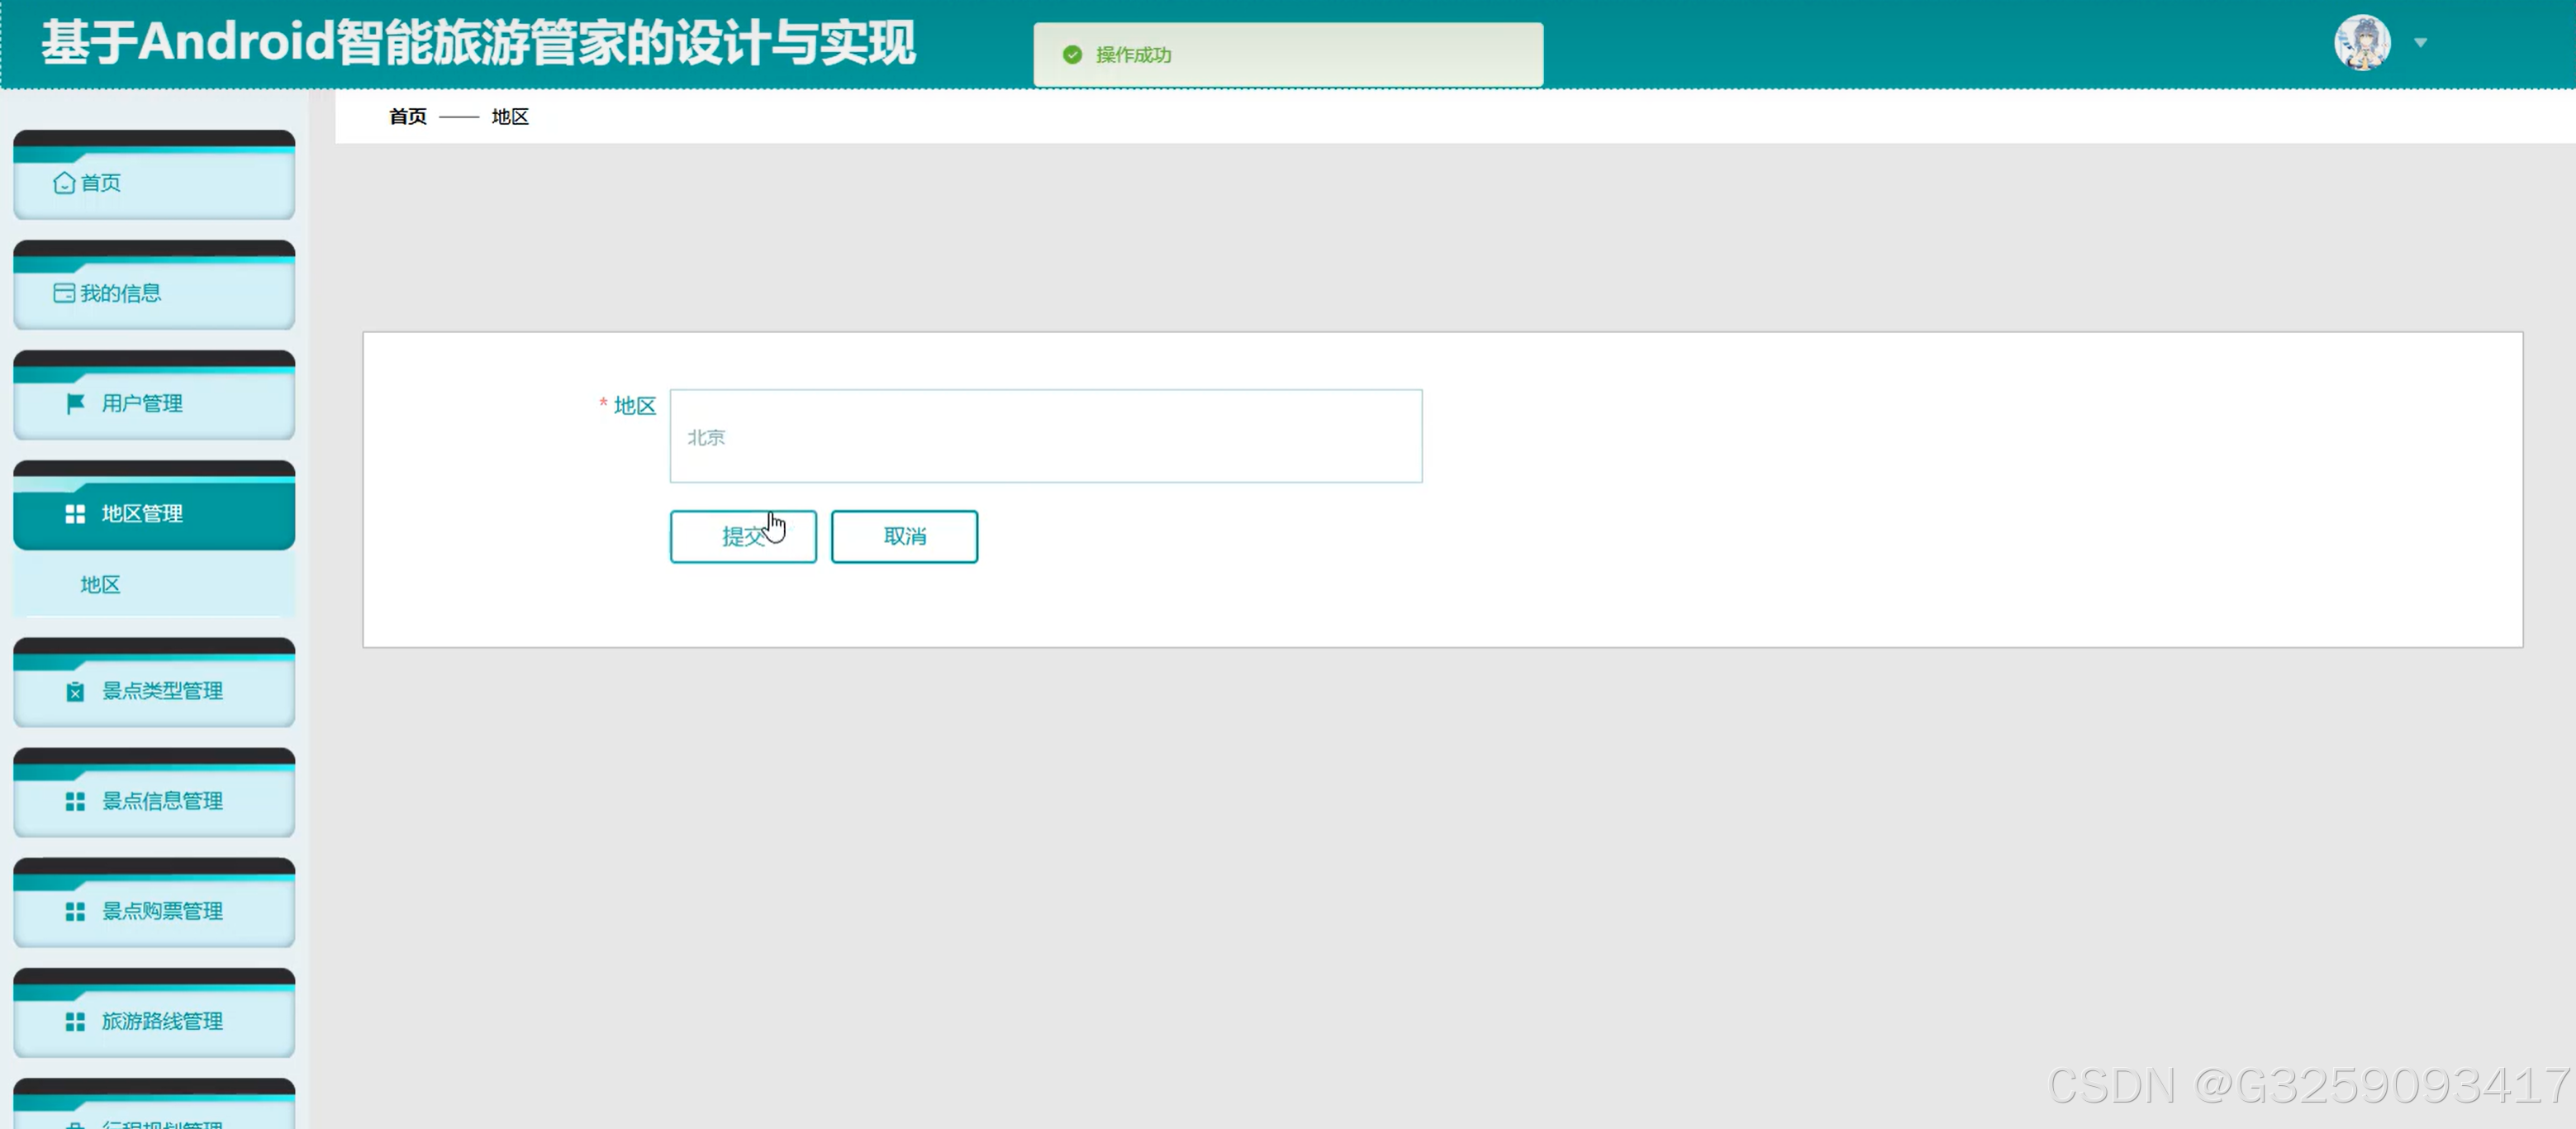This screenshot has width=2576, height=1129.
Task: Click the grid icon beside 地区管理
Action: (75, 514)
